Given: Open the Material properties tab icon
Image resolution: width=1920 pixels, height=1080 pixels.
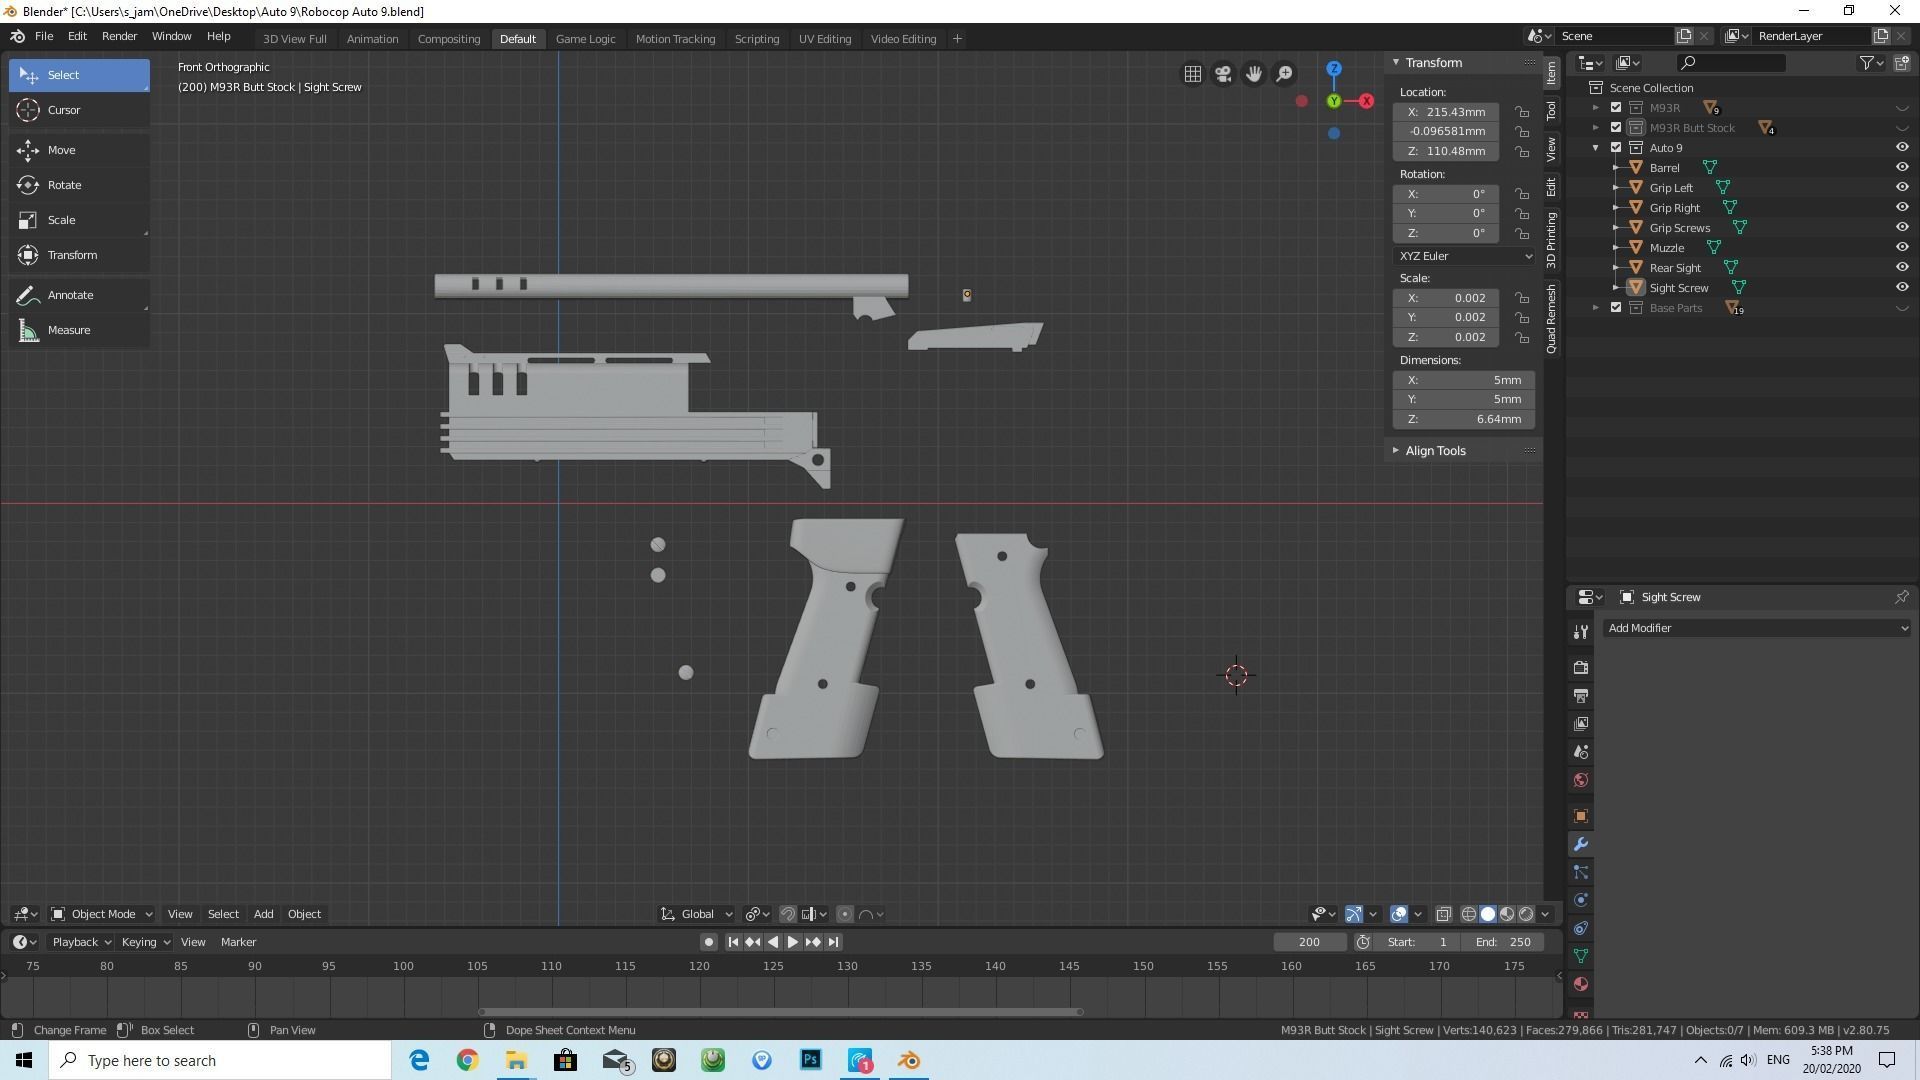Looking at the screenshot, I should click(1581, 984).
